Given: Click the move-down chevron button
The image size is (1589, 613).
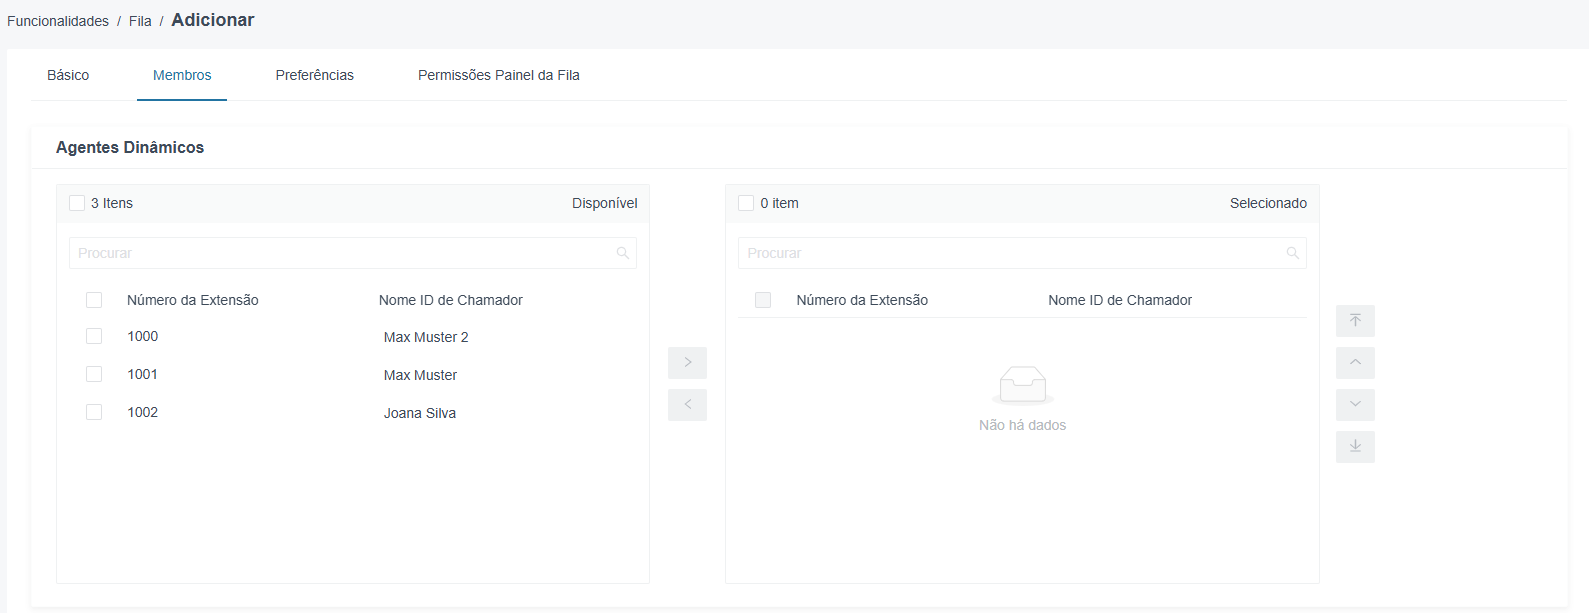Looking at the screenshot, I should 1355,405.
